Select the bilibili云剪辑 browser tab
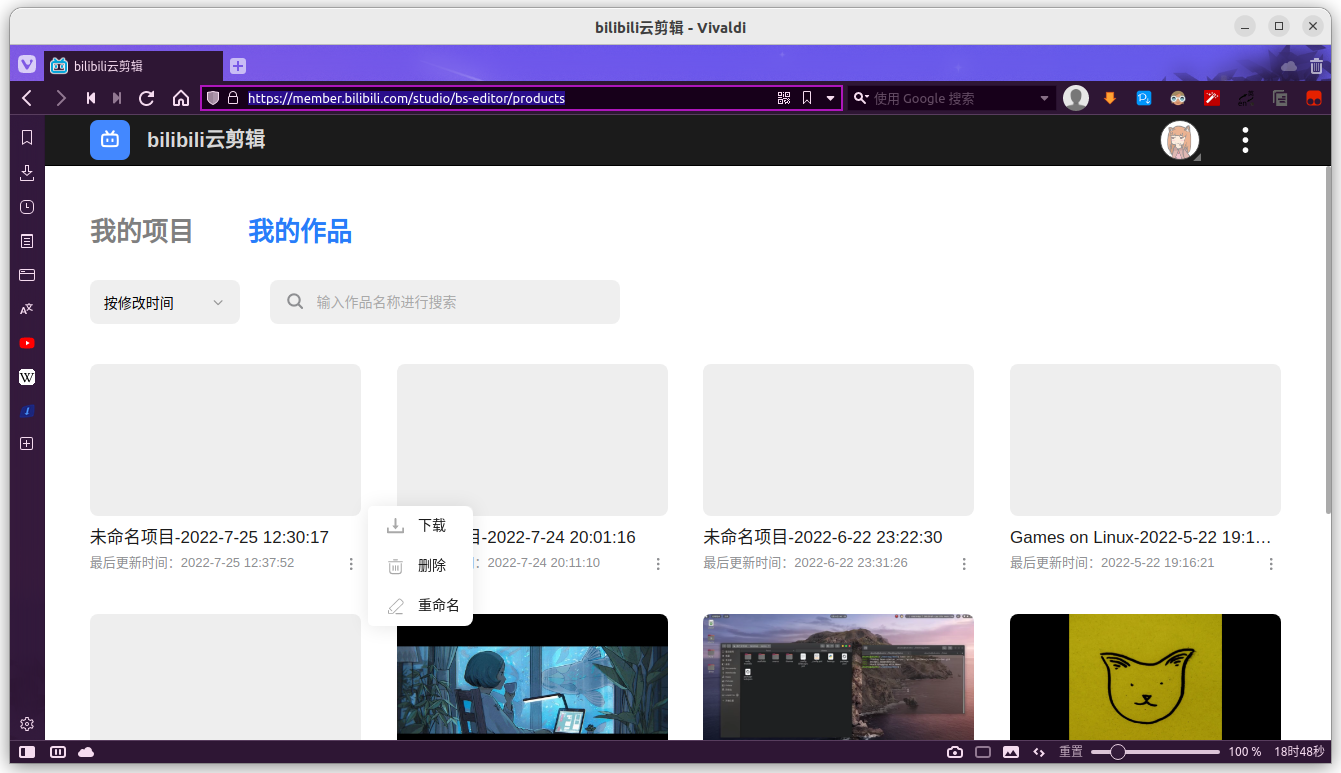The image size is (1341, 773). tap(133, 66)
